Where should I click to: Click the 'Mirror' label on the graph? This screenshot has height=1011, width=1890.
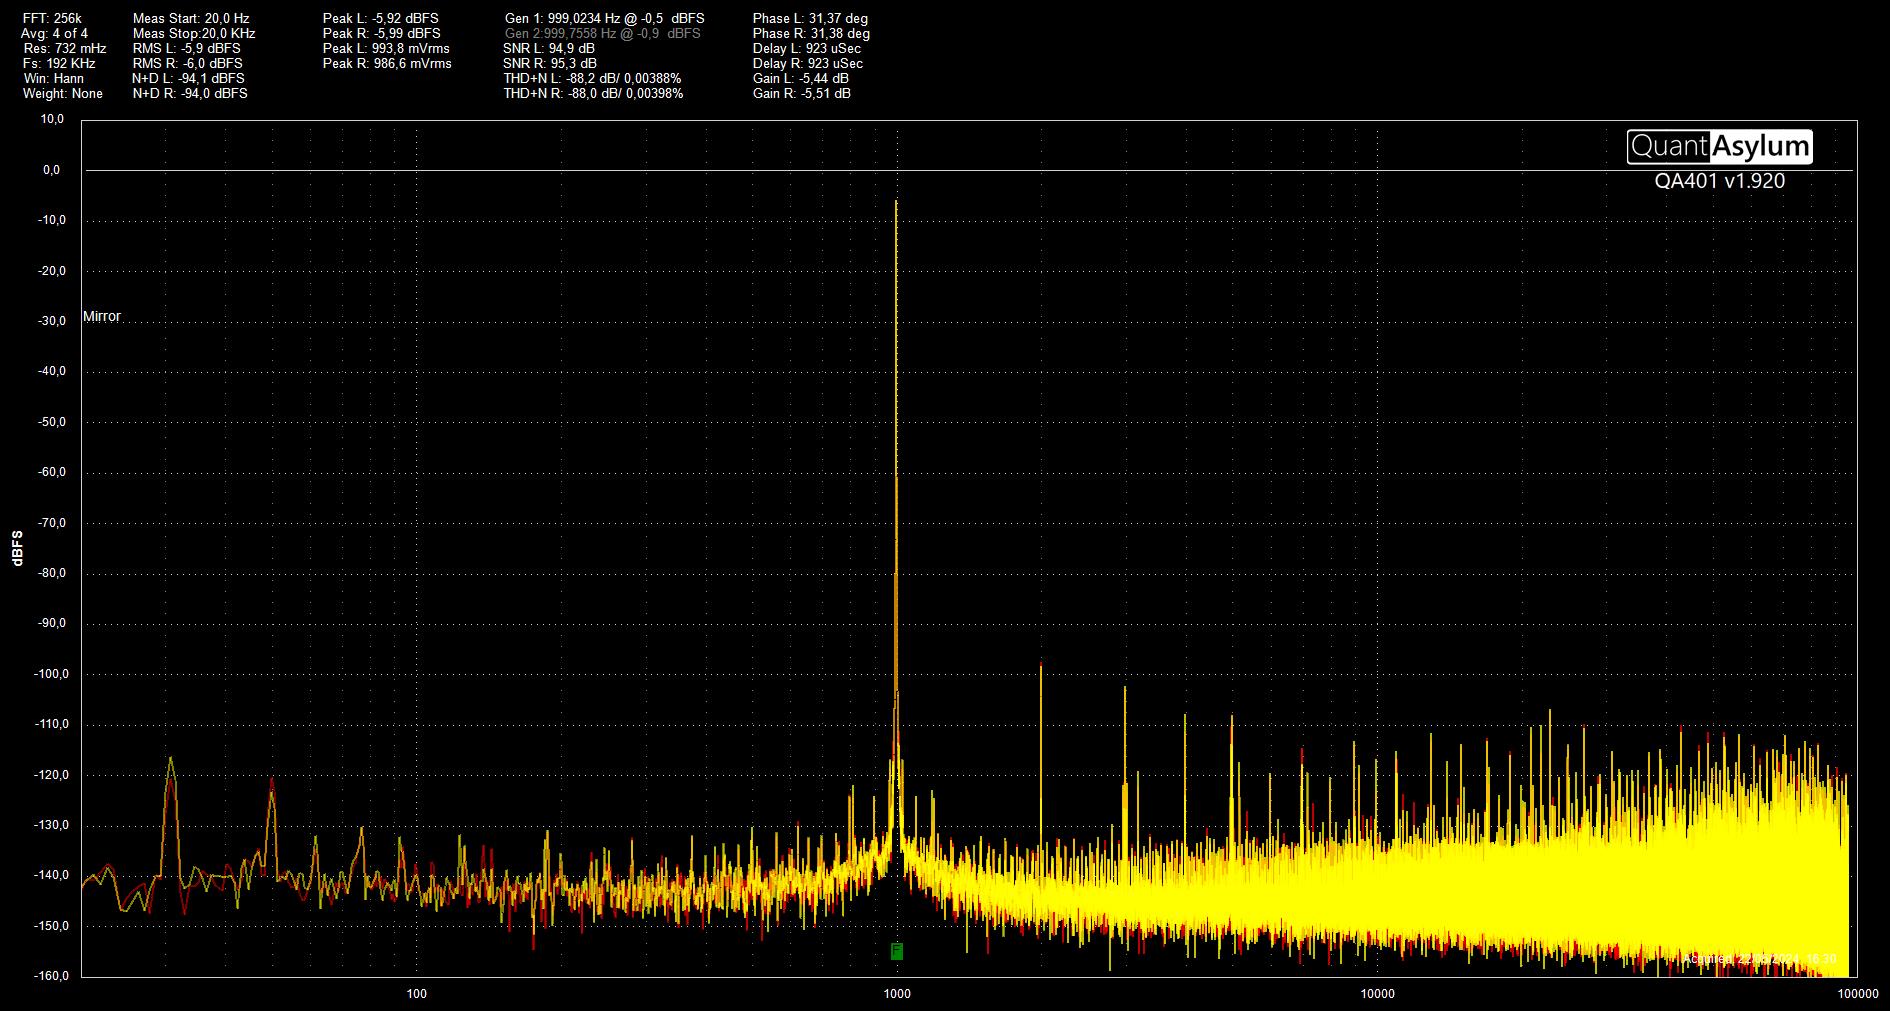102,316
